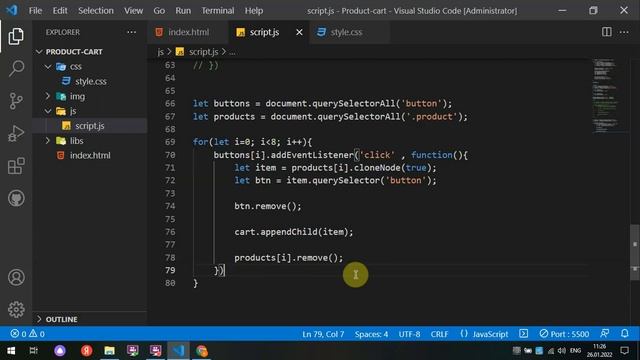The height and width of the screenshot is (360, 640).
Task: Open the Extensions view
Action: 16,166
